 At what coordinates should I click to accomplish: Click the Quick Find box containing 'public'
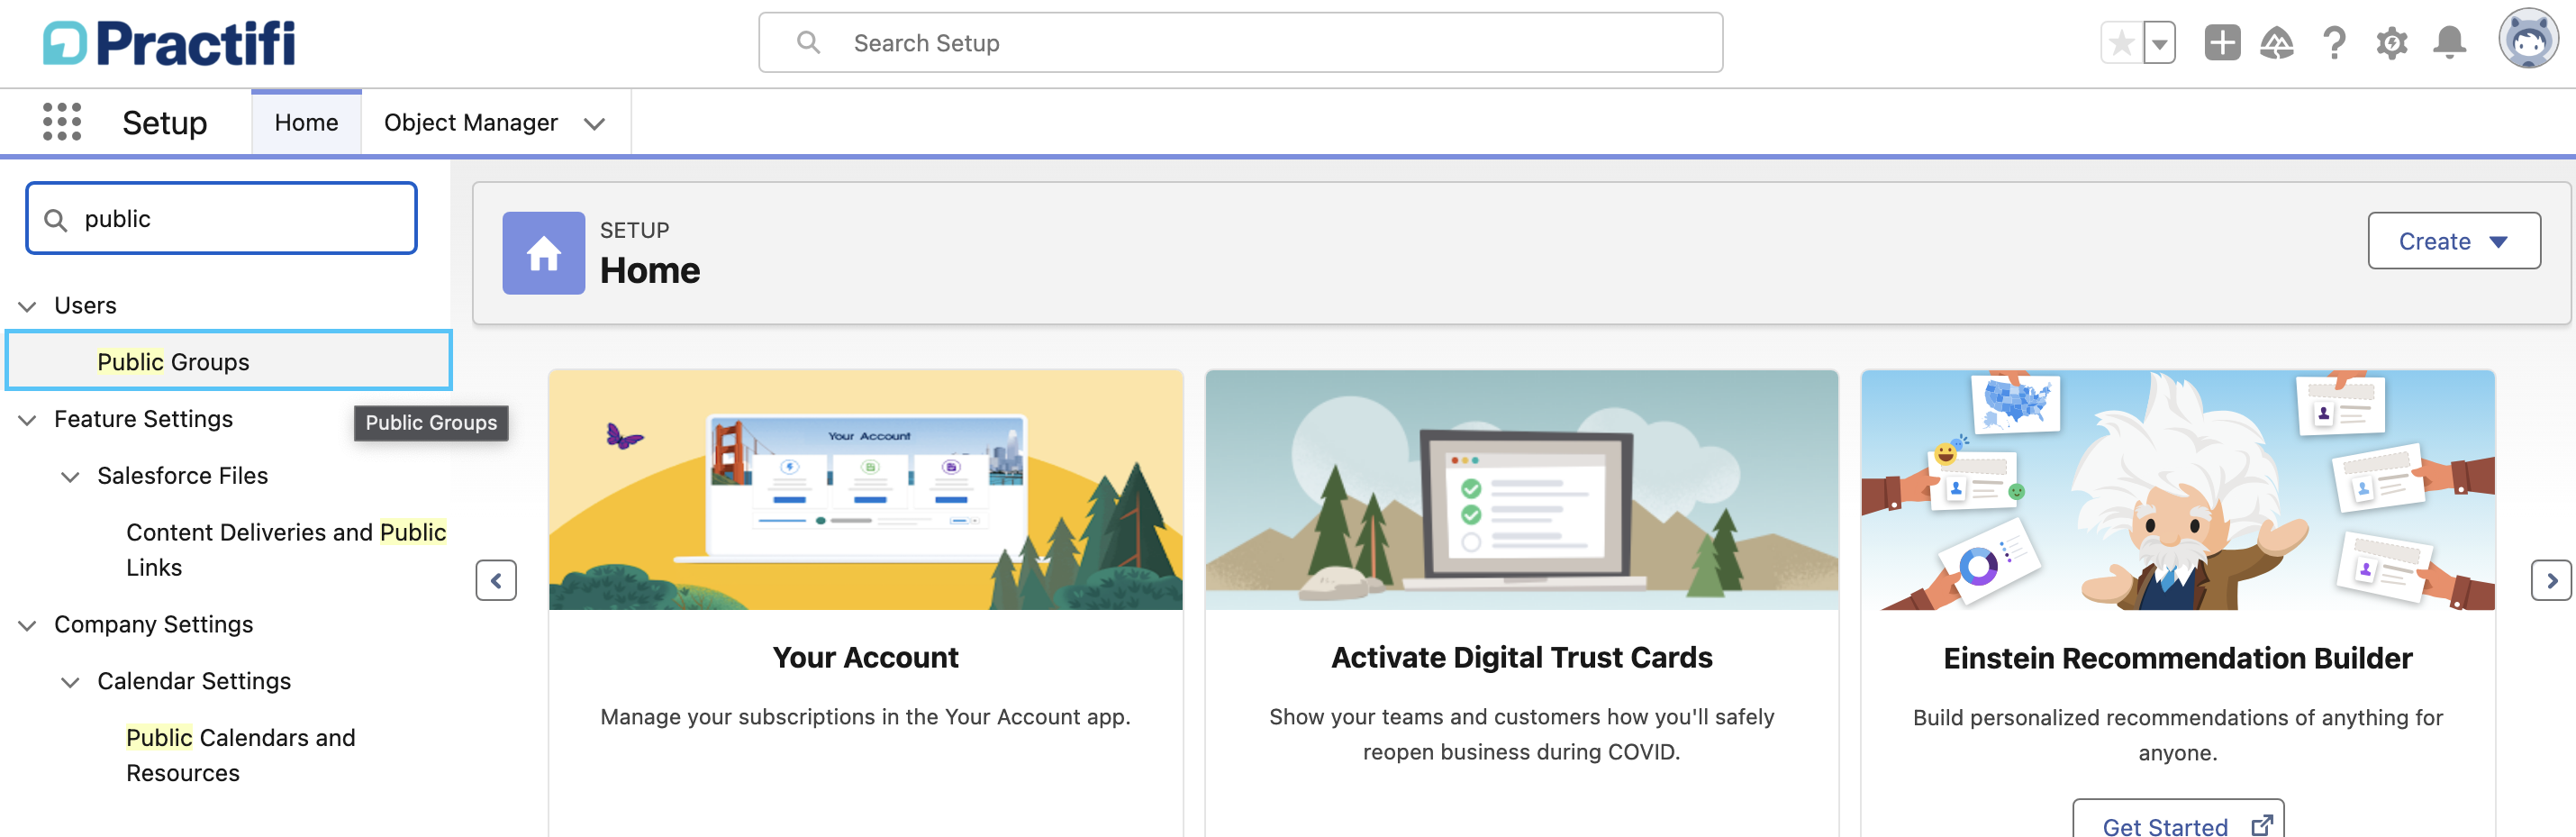pos(221,219)
